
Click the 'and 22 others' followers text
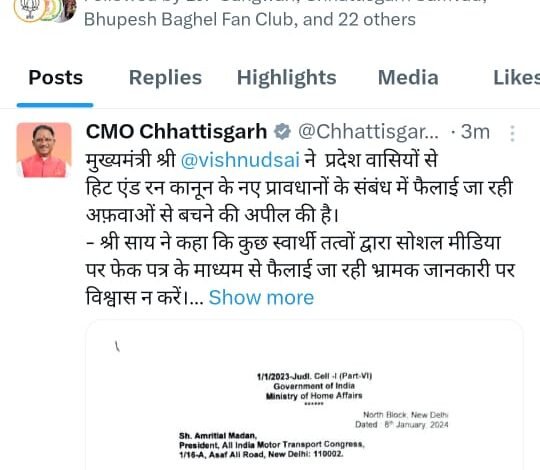point(359,19)
